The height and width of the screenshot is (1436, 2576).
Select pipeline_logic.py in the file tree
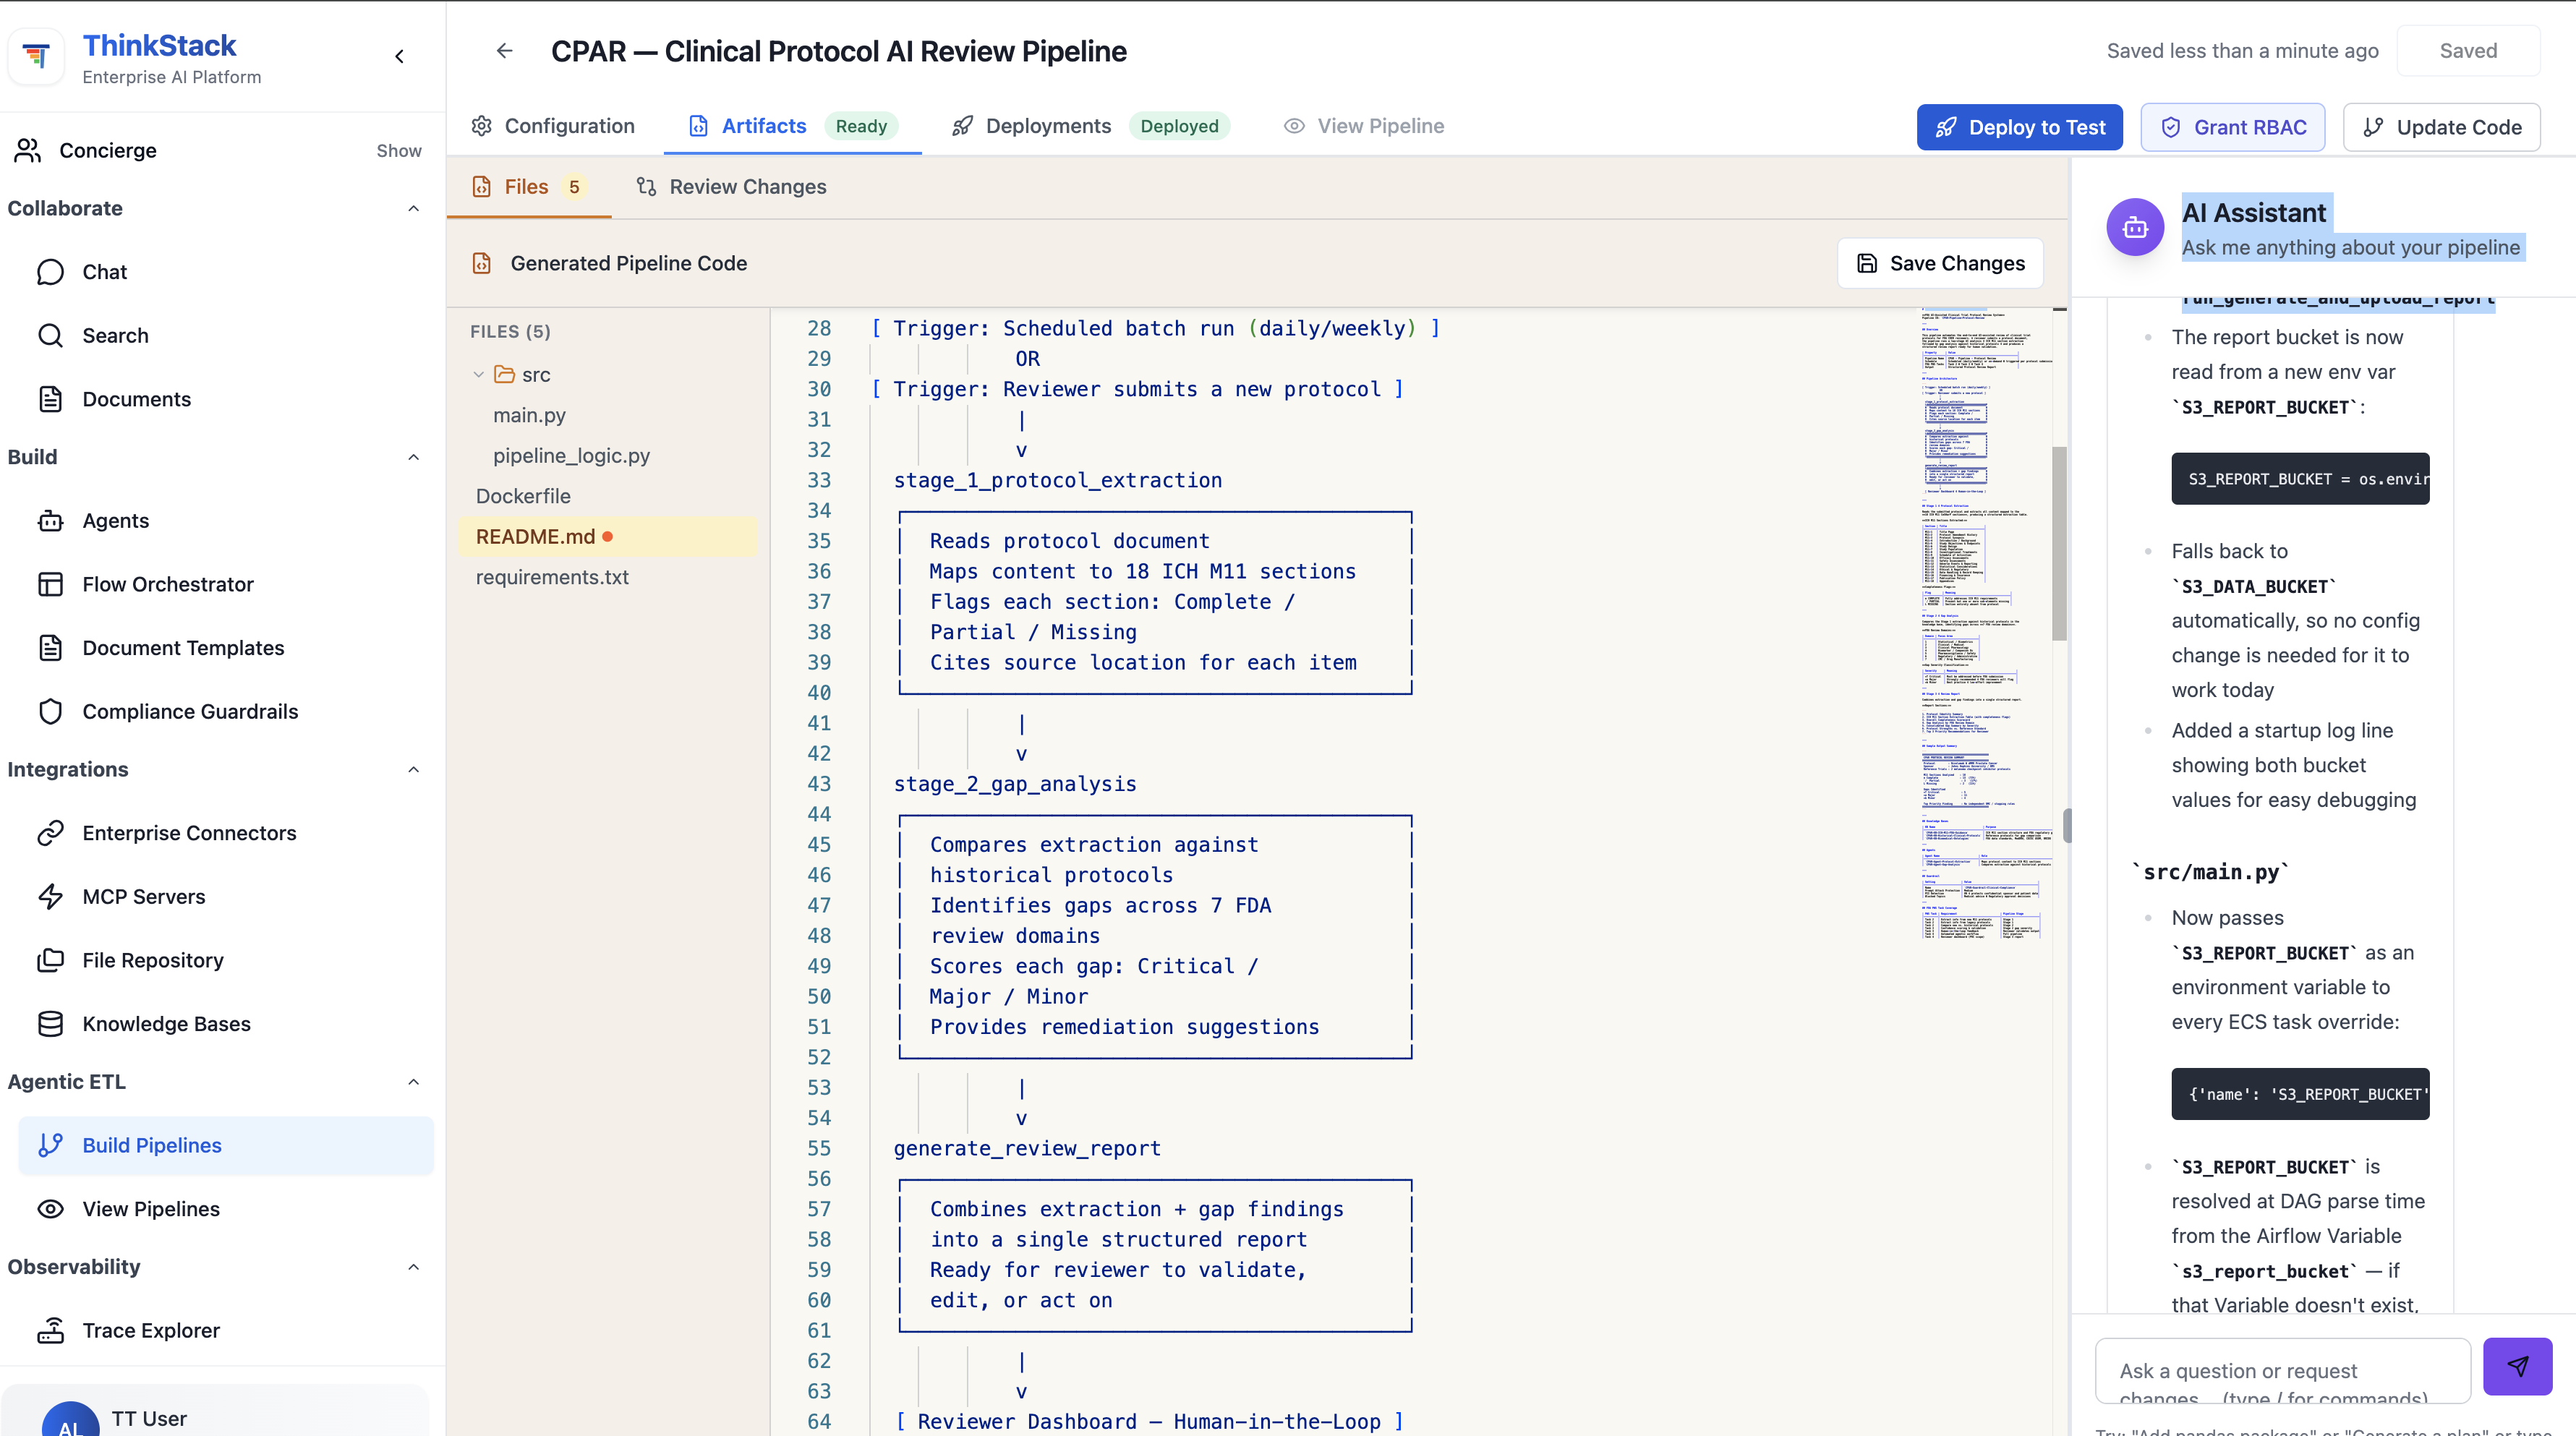(x=571, y=456)
